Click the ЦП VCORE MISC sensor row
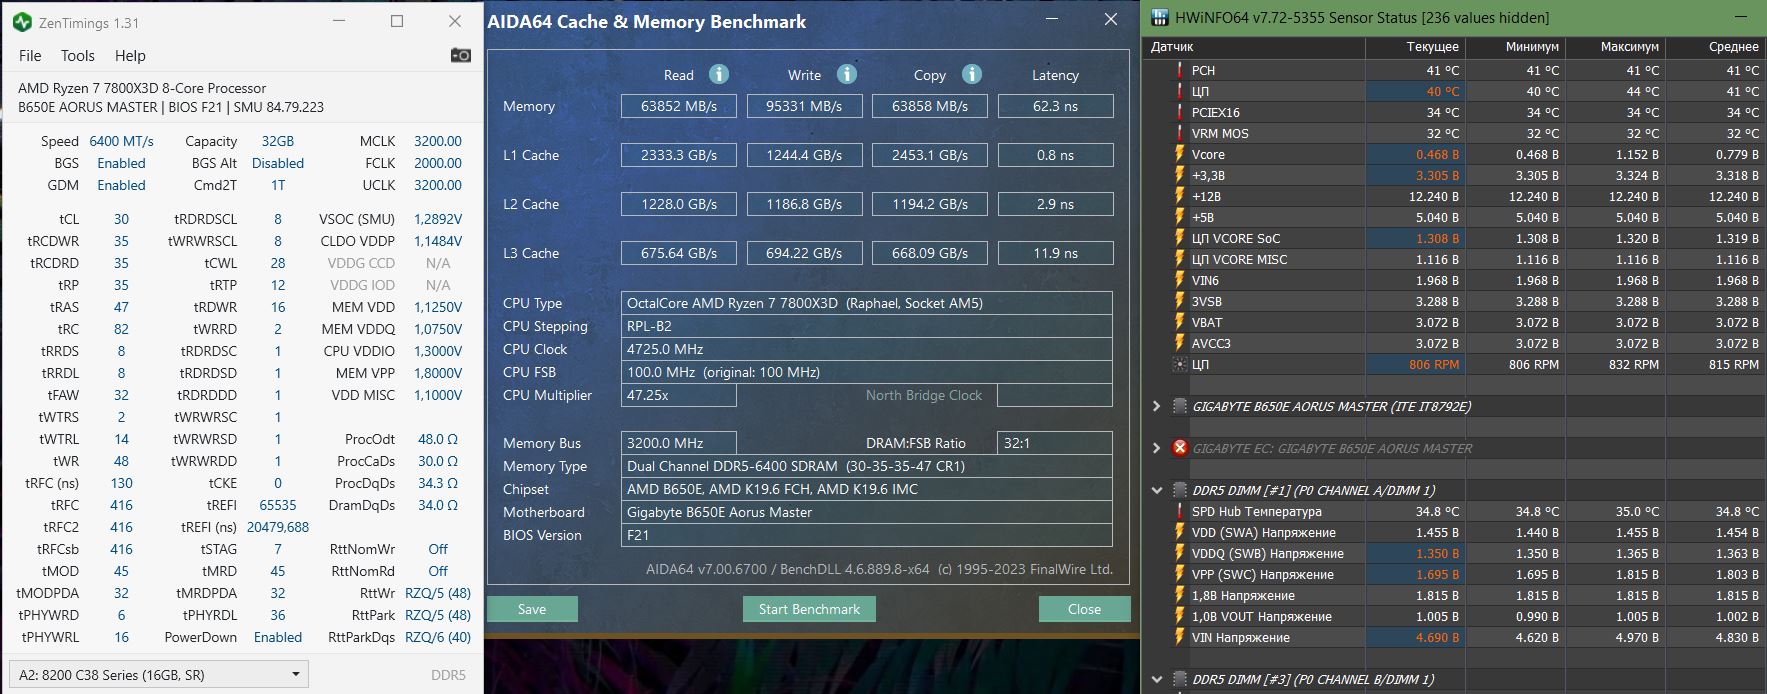Viewport: 1767px width, 694px height. tap(1454, 259)
